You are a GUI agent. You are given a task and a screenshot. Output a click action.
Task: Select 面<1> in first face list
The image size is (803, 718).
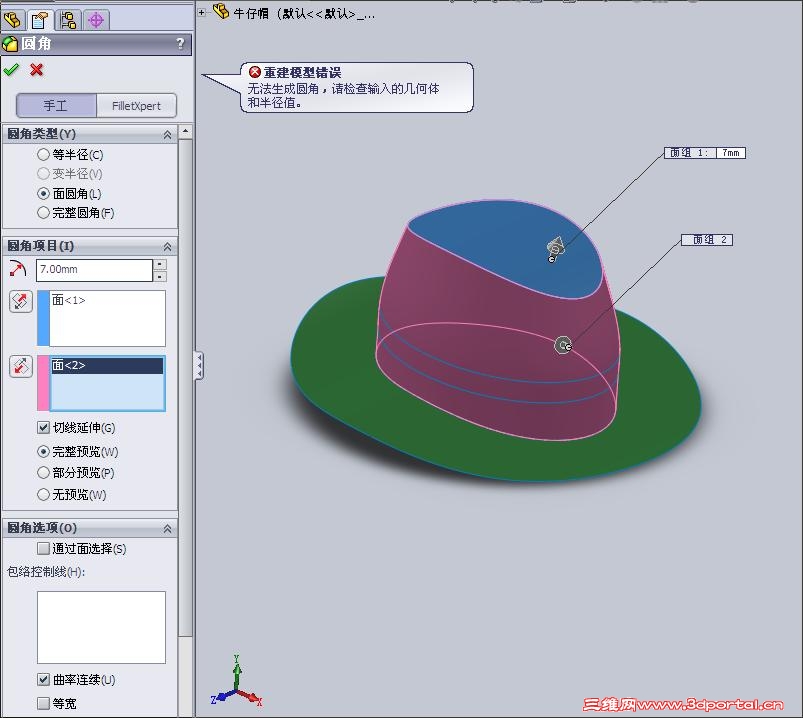[69, 300]
